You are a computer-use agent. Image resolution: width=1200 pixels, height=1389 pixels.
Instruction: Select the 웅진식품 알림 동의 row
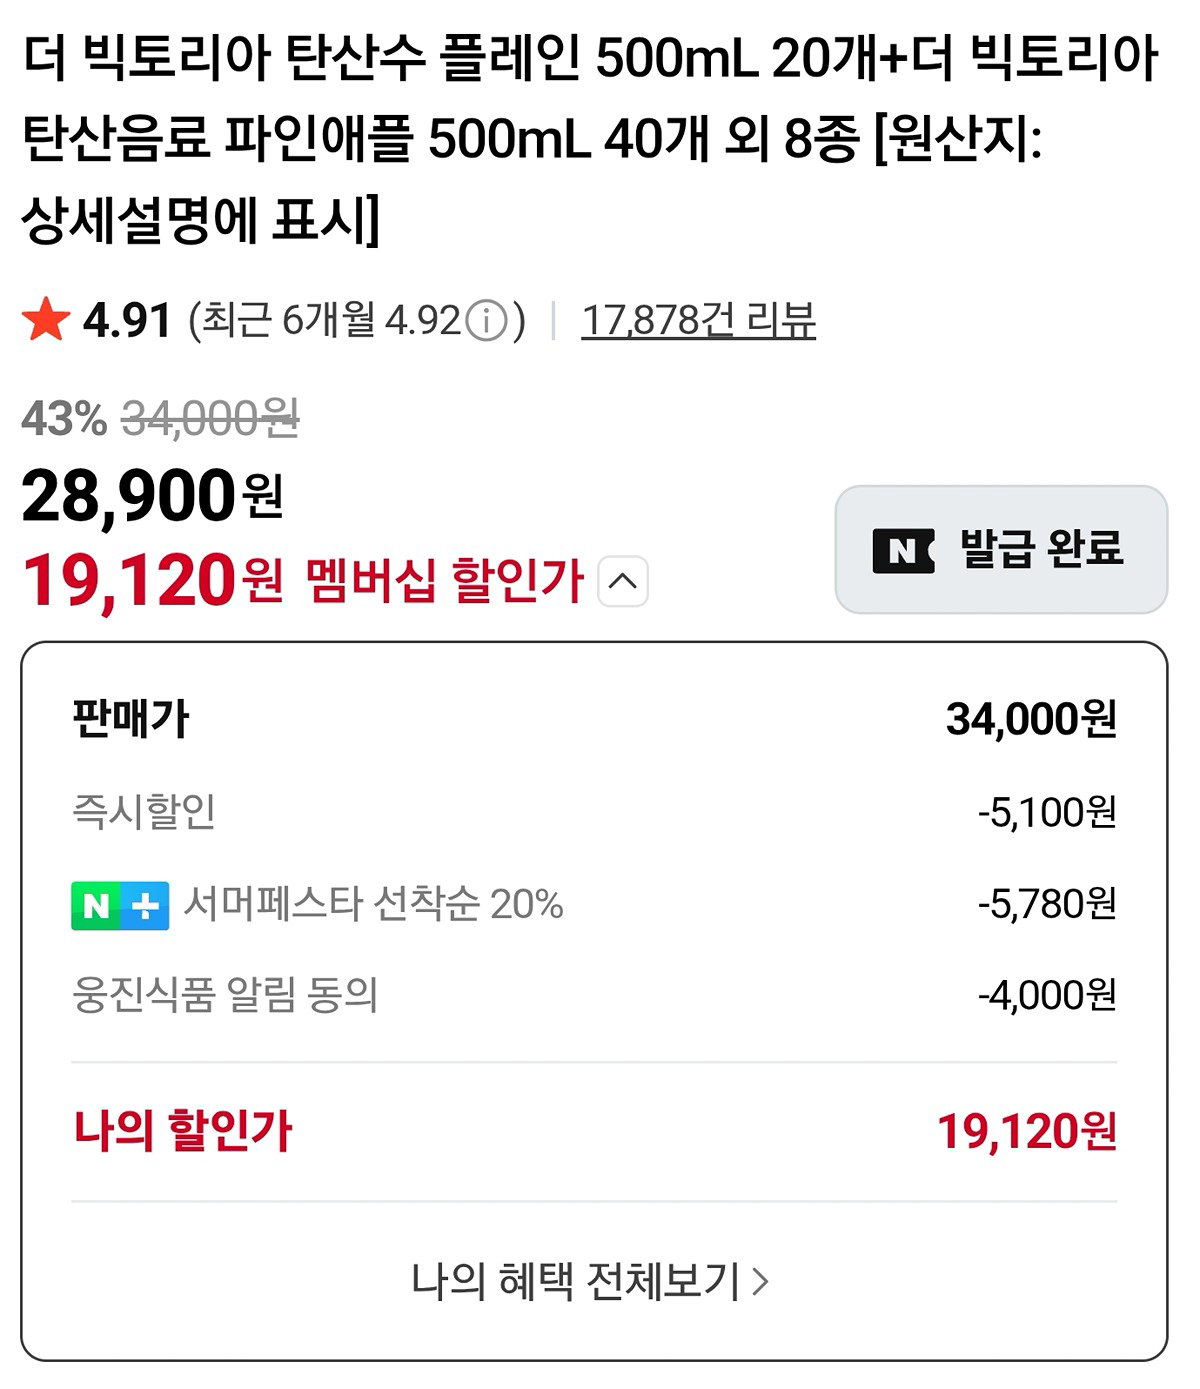[x=594, y=996]
